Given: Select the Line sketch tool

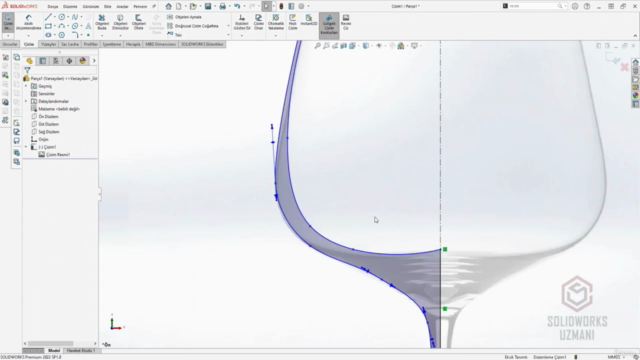Looking at the screenshot, I should point(48,17).
